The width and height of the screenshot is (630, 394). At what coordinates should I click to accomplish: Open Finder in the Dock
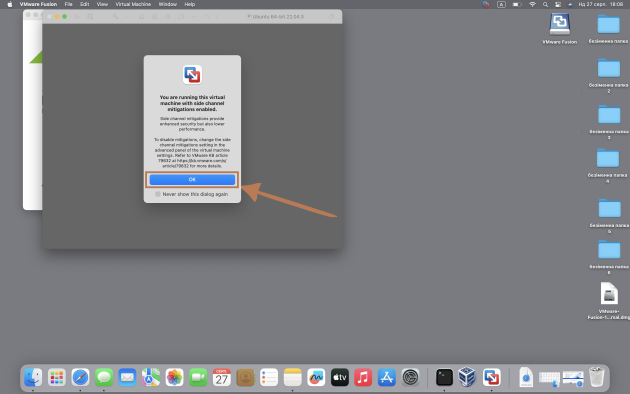pos(33,378)
